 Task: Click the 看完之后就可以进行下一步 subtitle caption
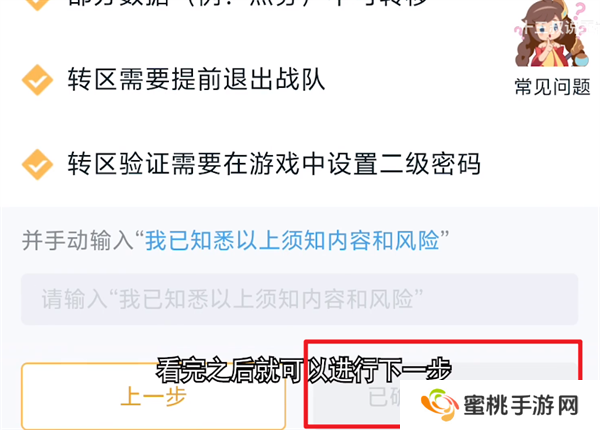(304, 370)
